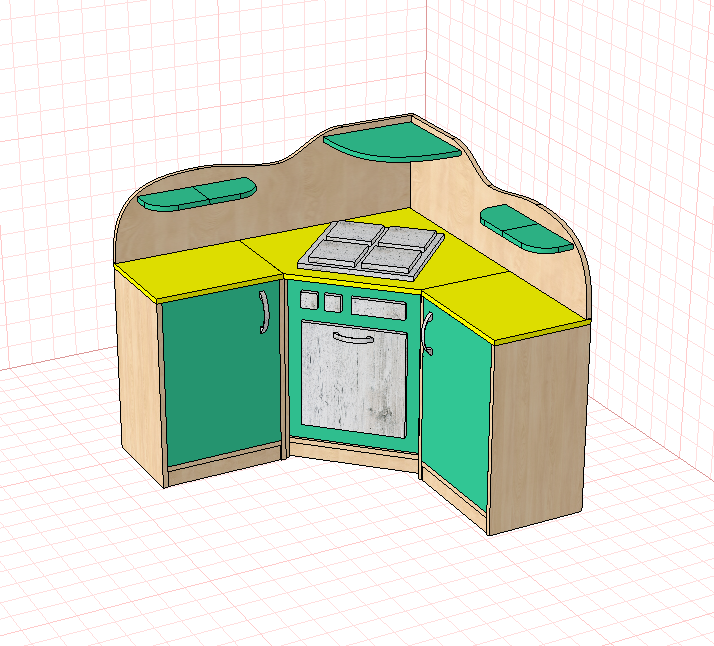Select the green shelf on right back panel
The image size is (714, 646).
pyautogui.click(x=526, y=228)
